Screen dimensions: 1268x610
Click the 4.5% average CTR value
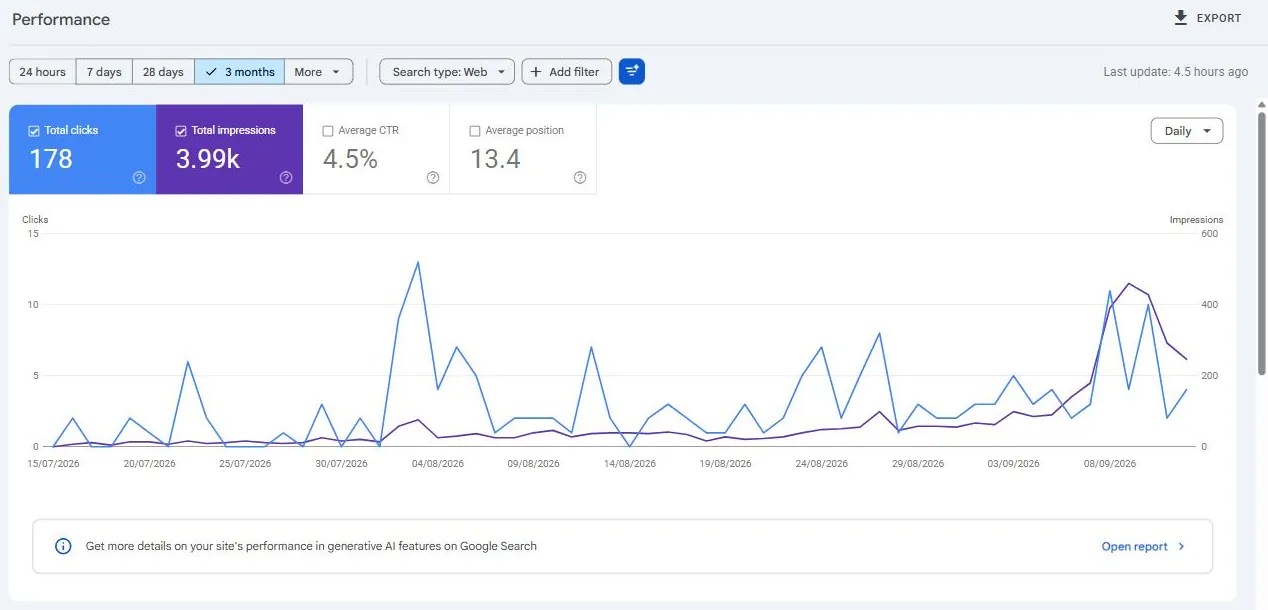tap(350, 158)
